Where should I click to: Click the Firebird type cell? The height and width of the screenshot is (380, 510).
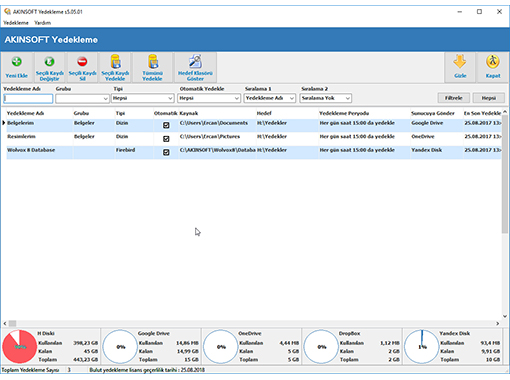(125, 150)
